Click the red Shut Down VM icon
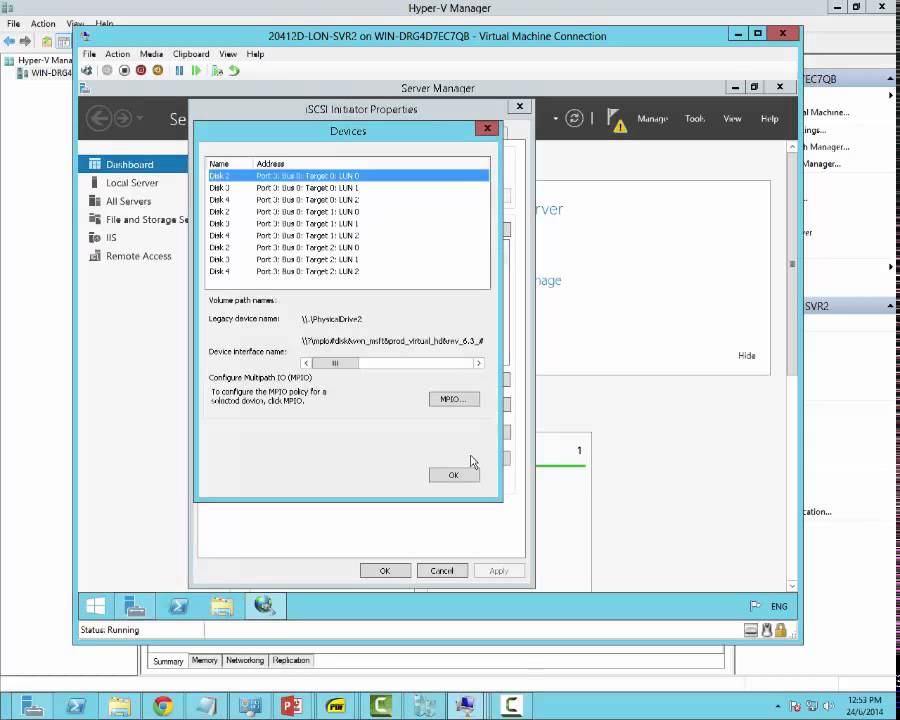Viewport: 900px width, 720px height. [141, 71]
